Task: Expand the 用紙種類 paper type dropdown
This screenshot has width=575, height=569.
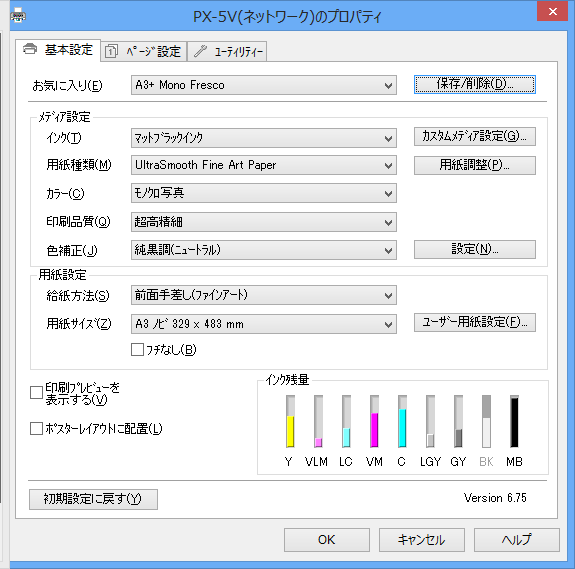Action: tap(264, 165)
